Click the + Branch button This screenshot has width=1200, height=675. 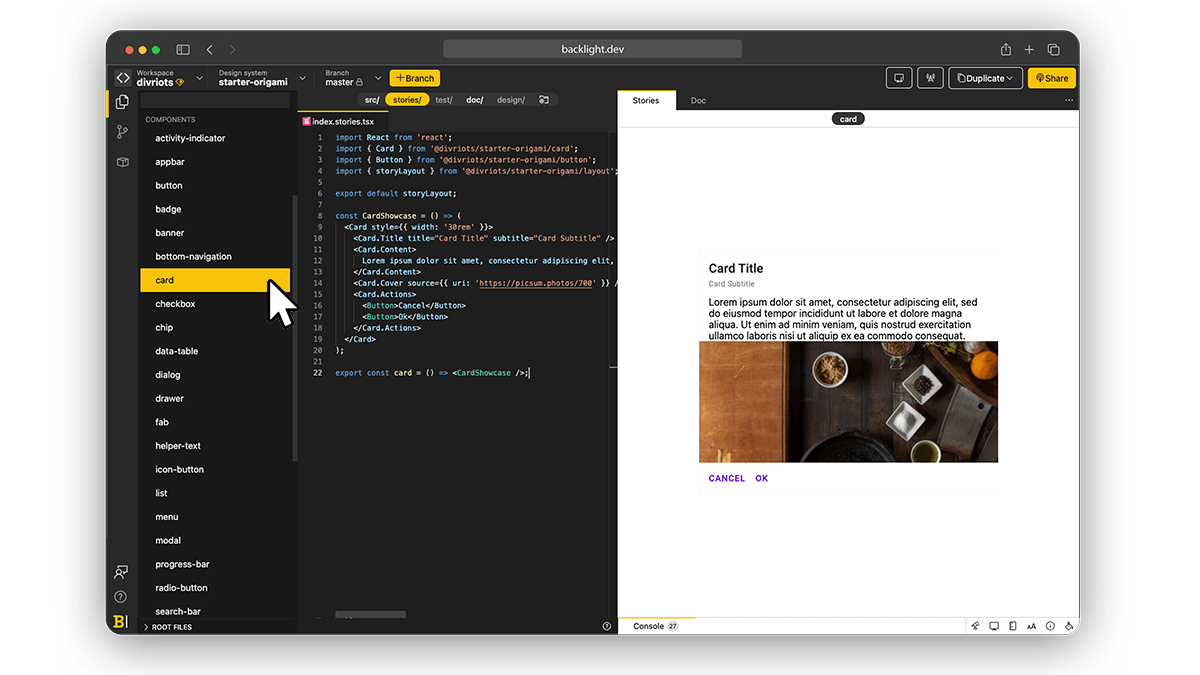[415, 78]
